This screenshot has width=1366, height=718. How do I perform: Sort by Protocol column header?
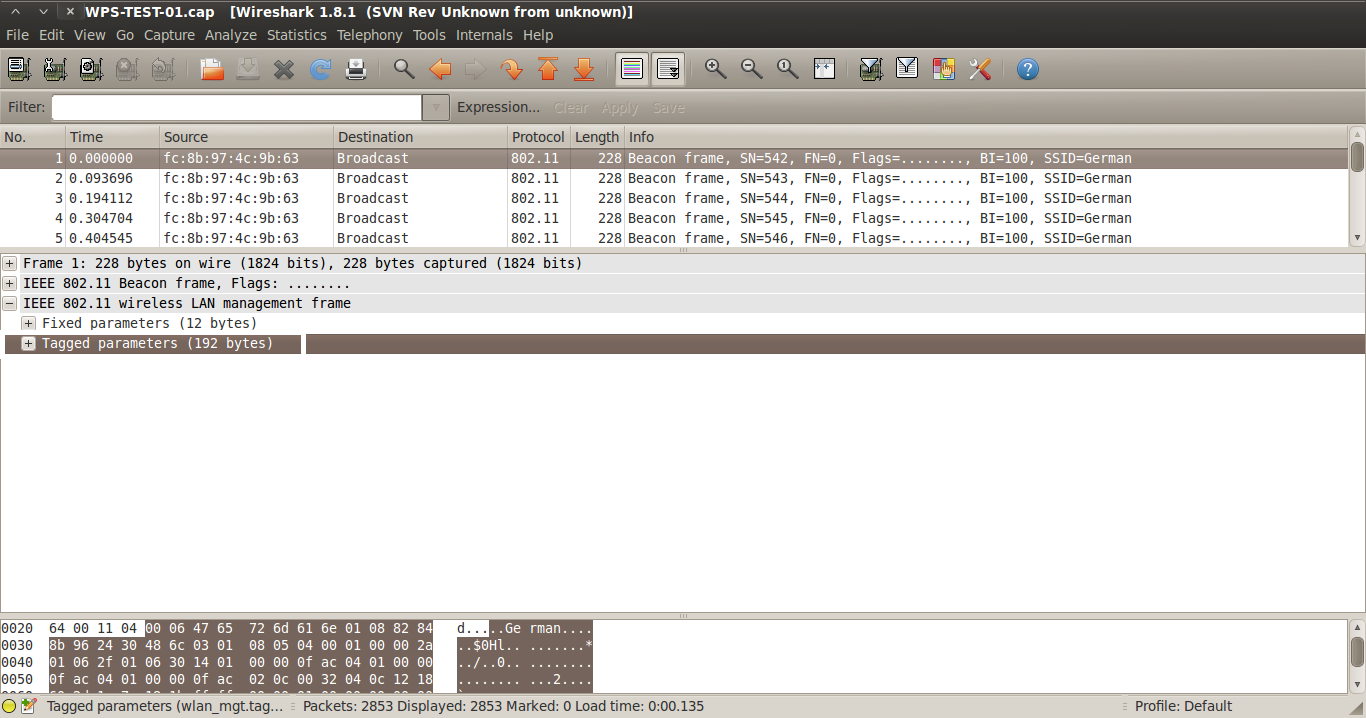539,137
